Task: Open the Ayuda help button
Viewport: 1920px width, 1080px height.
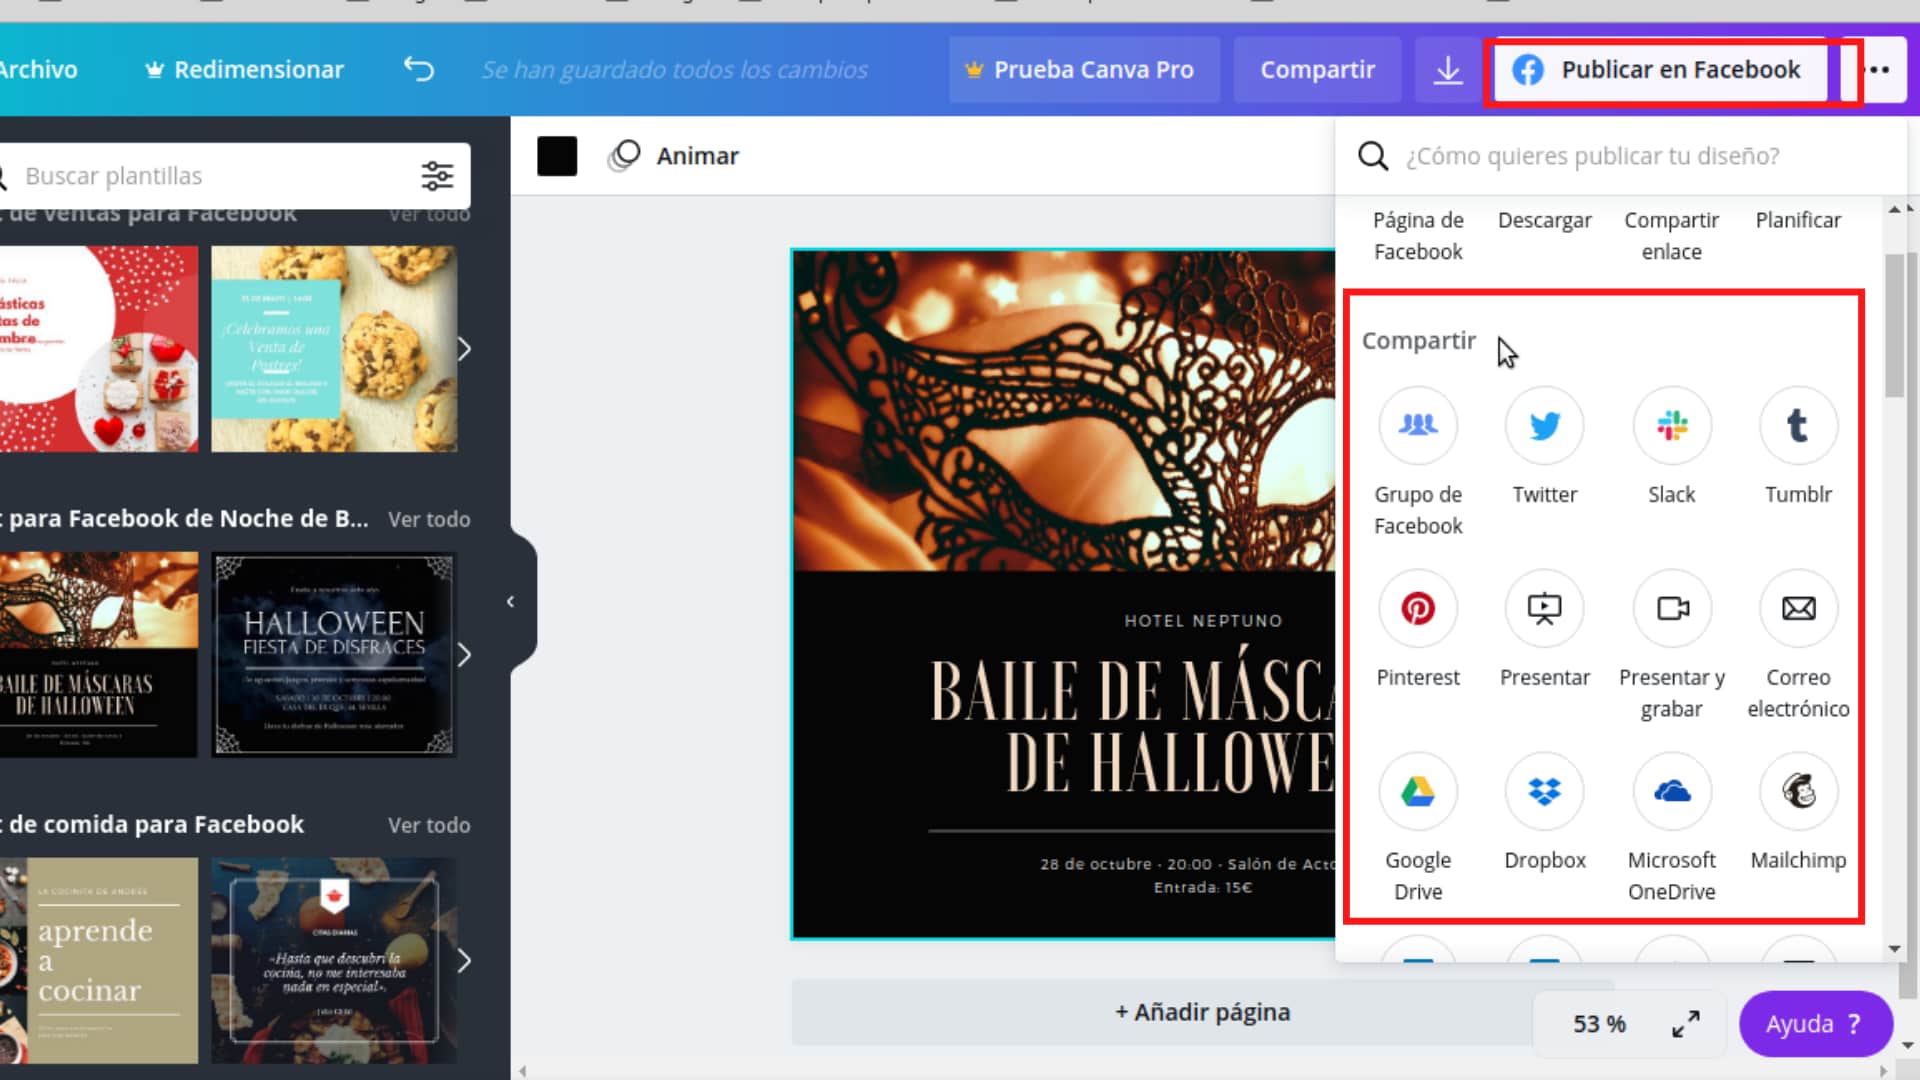Action: 1815,1024
